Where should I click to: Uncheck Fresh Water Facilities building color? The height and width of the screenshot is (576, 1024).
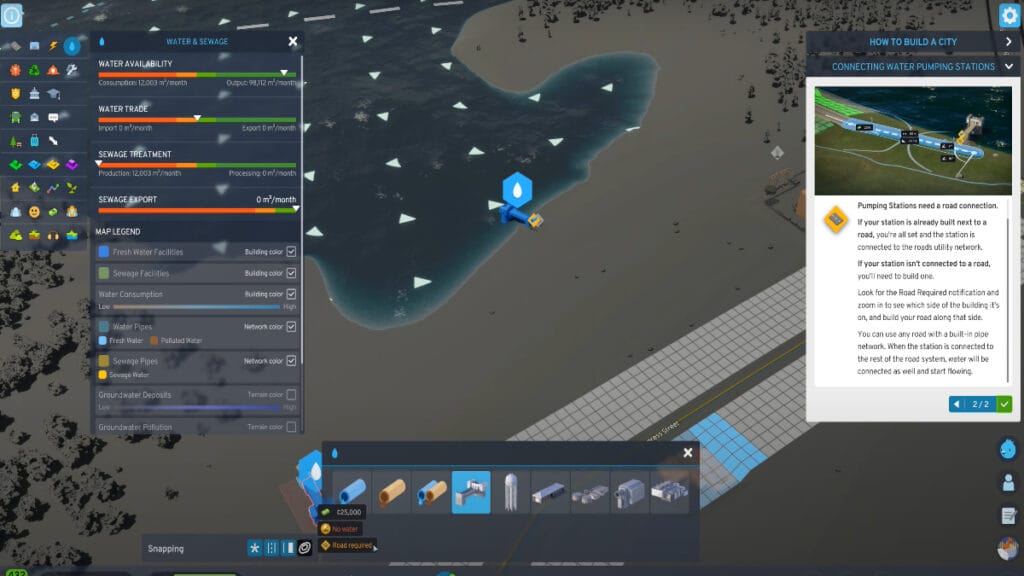click(x=291, y=252)
